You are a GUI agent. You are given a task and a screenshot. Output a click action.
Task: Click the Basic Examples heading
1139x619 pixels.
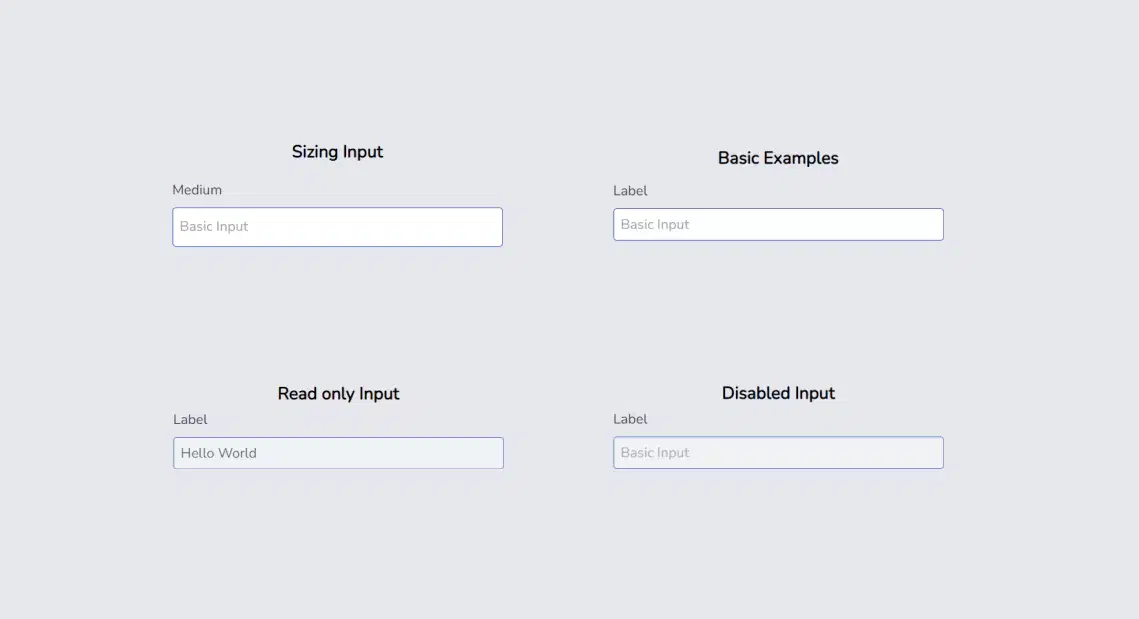point(778,158)
